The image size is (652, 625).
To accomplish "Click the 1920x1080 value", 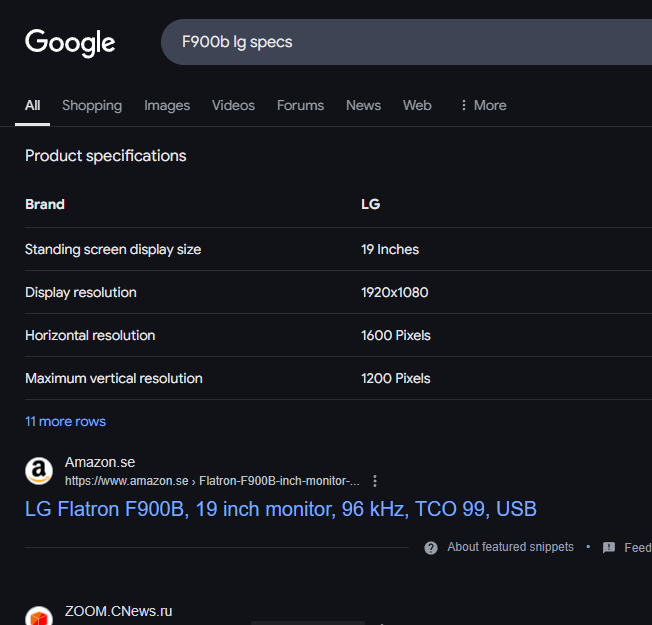I will pyautogui.click(x=395, y=292).
